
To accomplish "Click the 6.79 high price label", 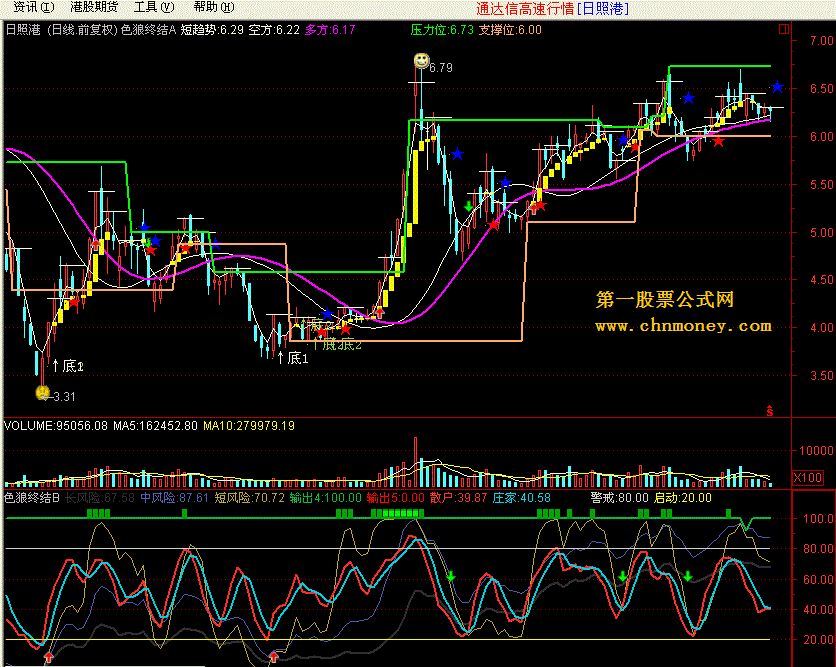I will coord(441,68).
